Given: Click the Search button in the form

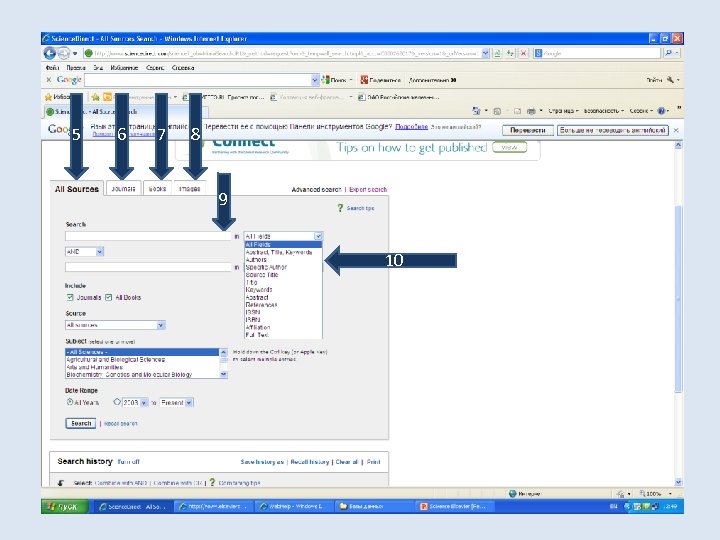Looking at the screenshot, I should [81, 423].
